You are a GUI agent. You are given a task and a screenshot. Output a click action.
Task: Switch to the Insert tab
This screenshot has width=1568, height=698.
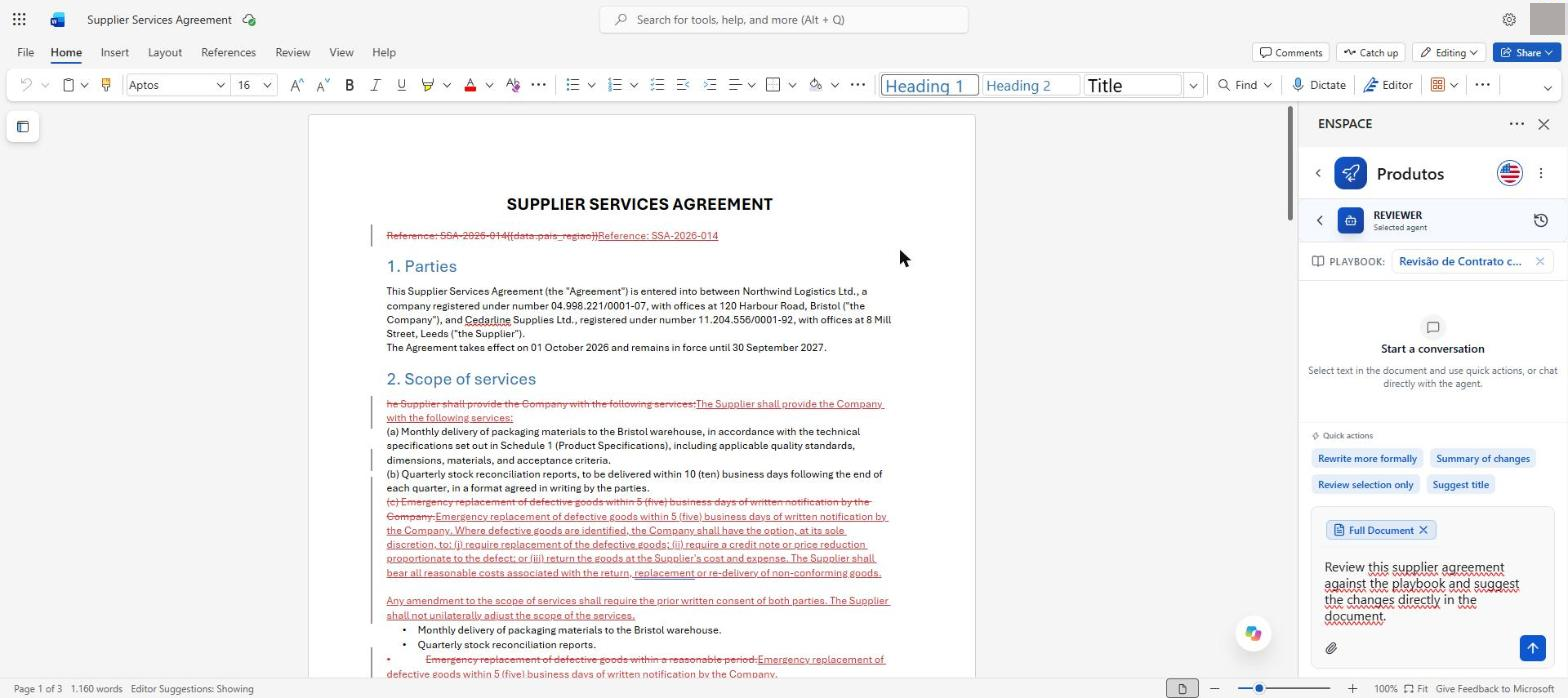tap(114, 52)
